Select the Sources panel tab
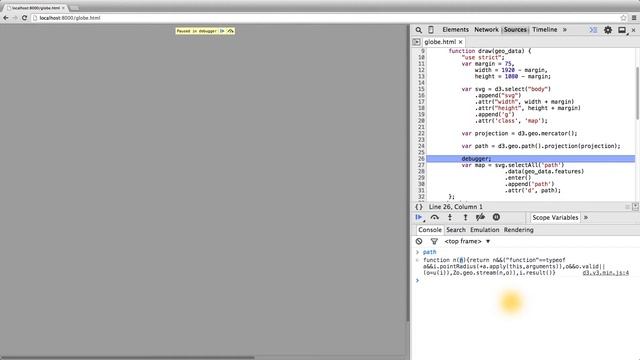The width and height of the screenshot is (640, 360). tap(515, 30)
